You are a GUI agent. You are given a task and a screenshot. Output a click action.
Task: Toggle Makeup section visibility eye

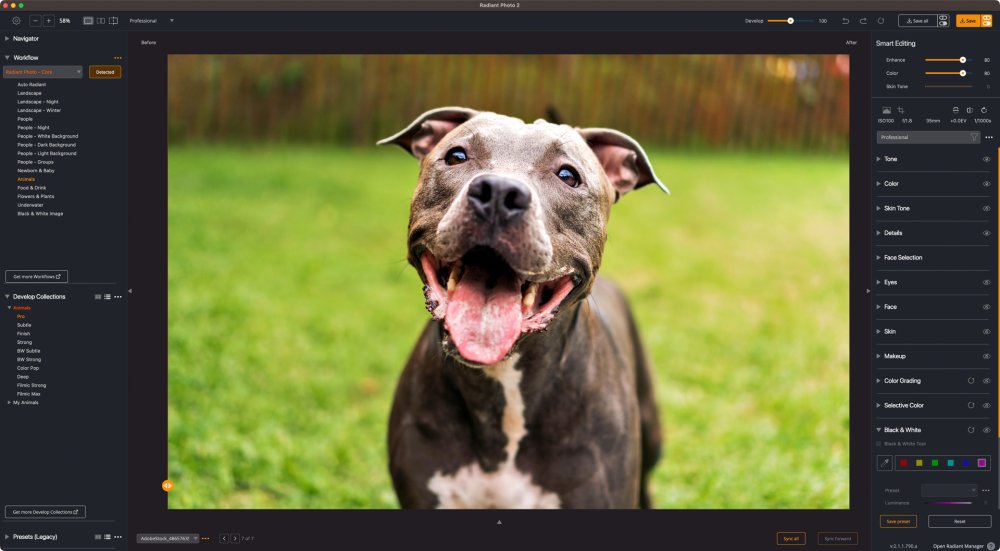tap(987, 356)
